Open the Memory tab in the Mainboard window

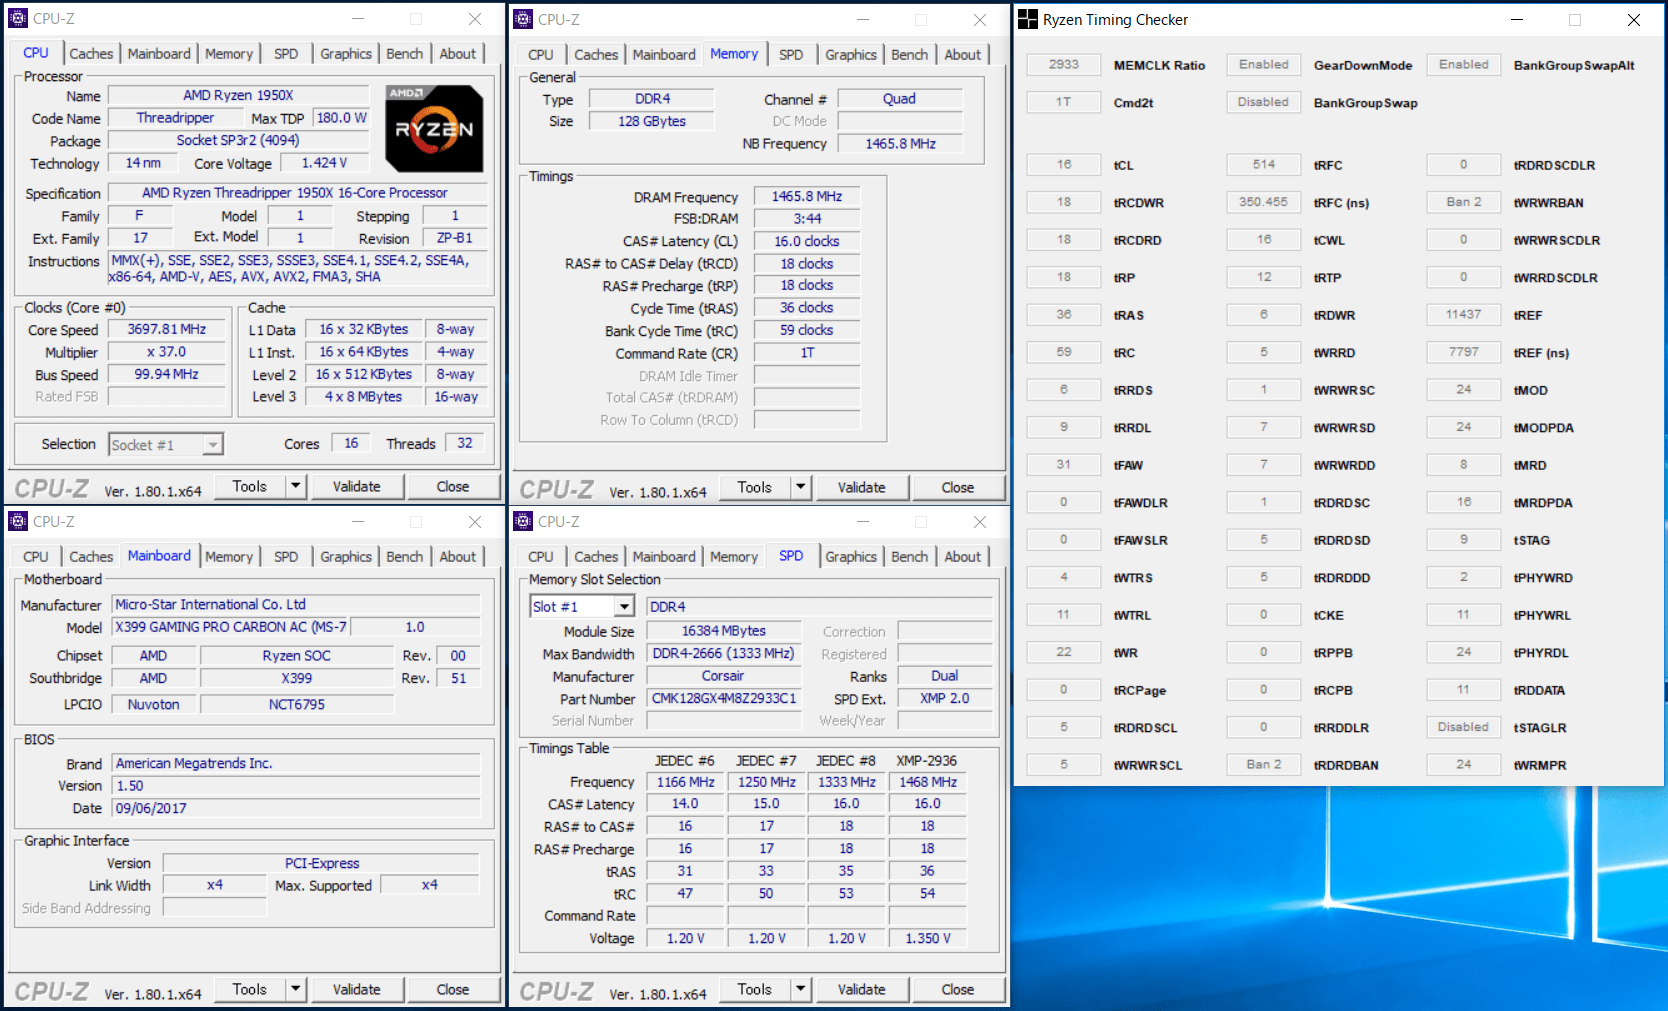point(229,557)
